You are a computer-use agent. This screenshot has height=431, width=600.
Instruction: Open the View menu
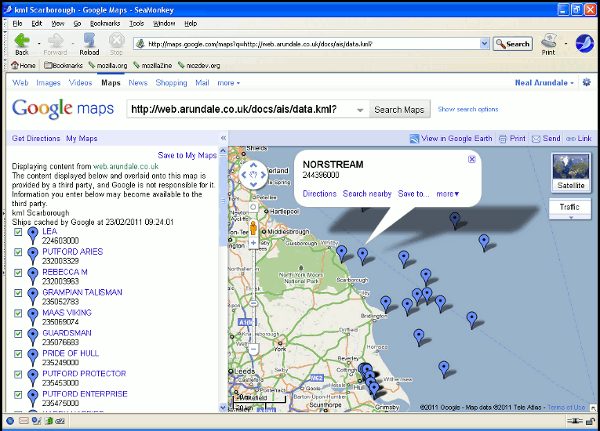58,23
